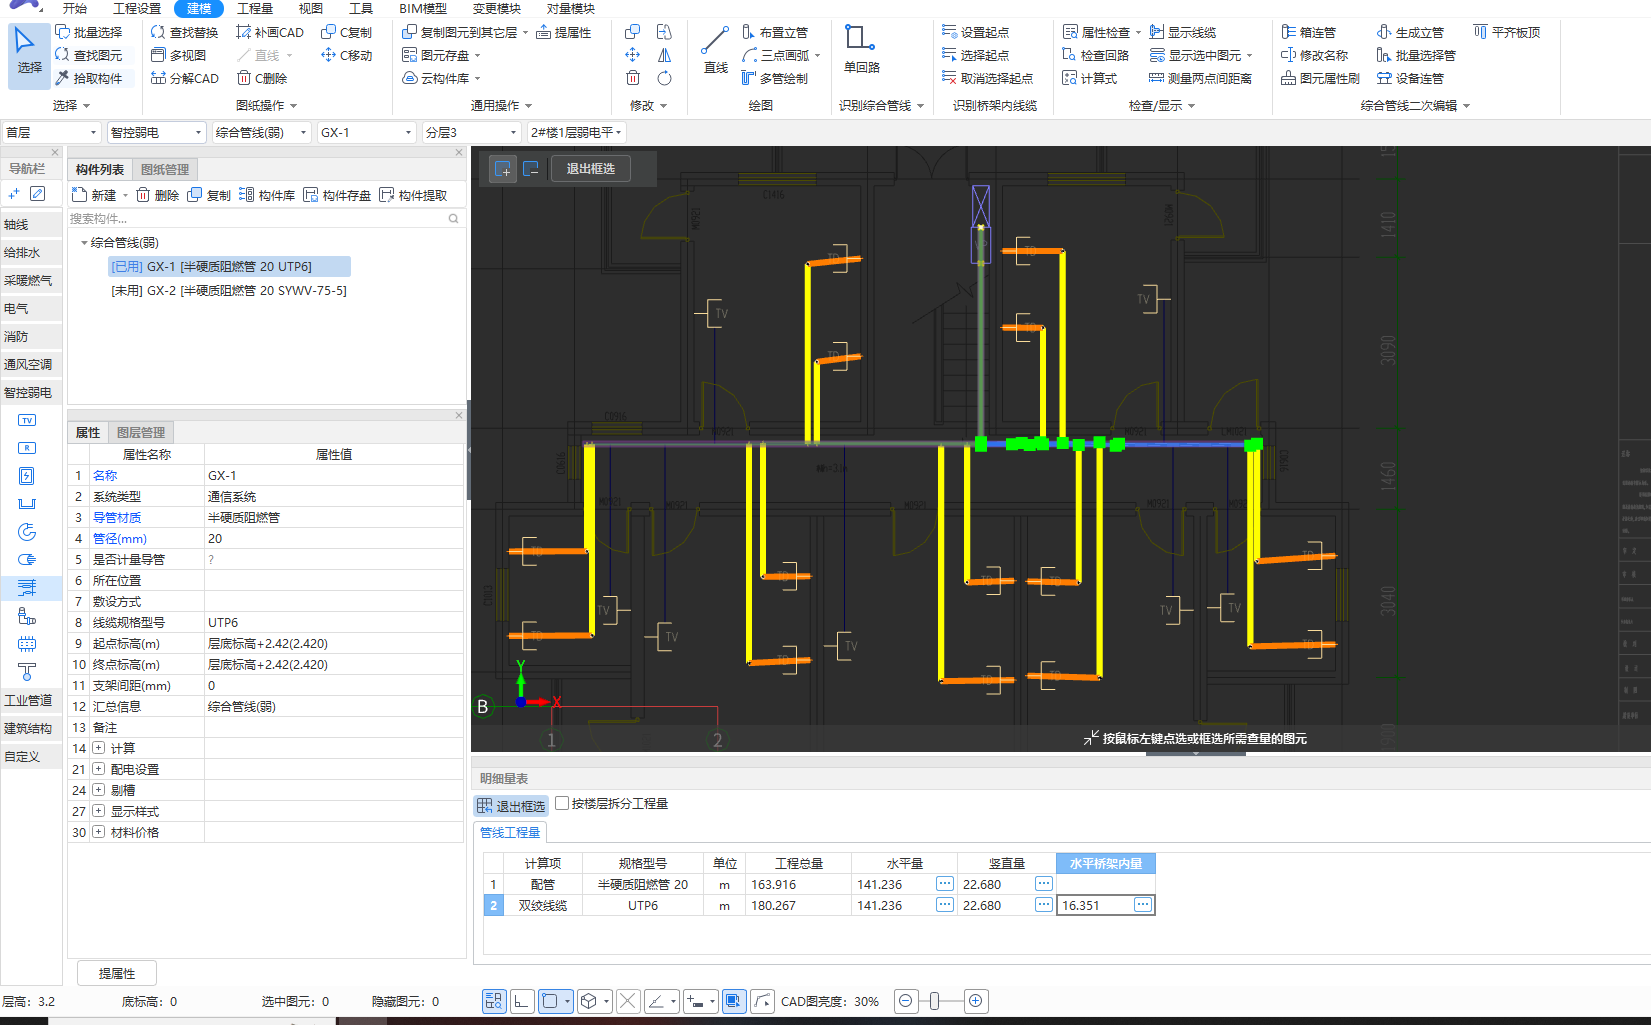
Task: Run 检查回路 loop check
Action: click(1096, 55)
